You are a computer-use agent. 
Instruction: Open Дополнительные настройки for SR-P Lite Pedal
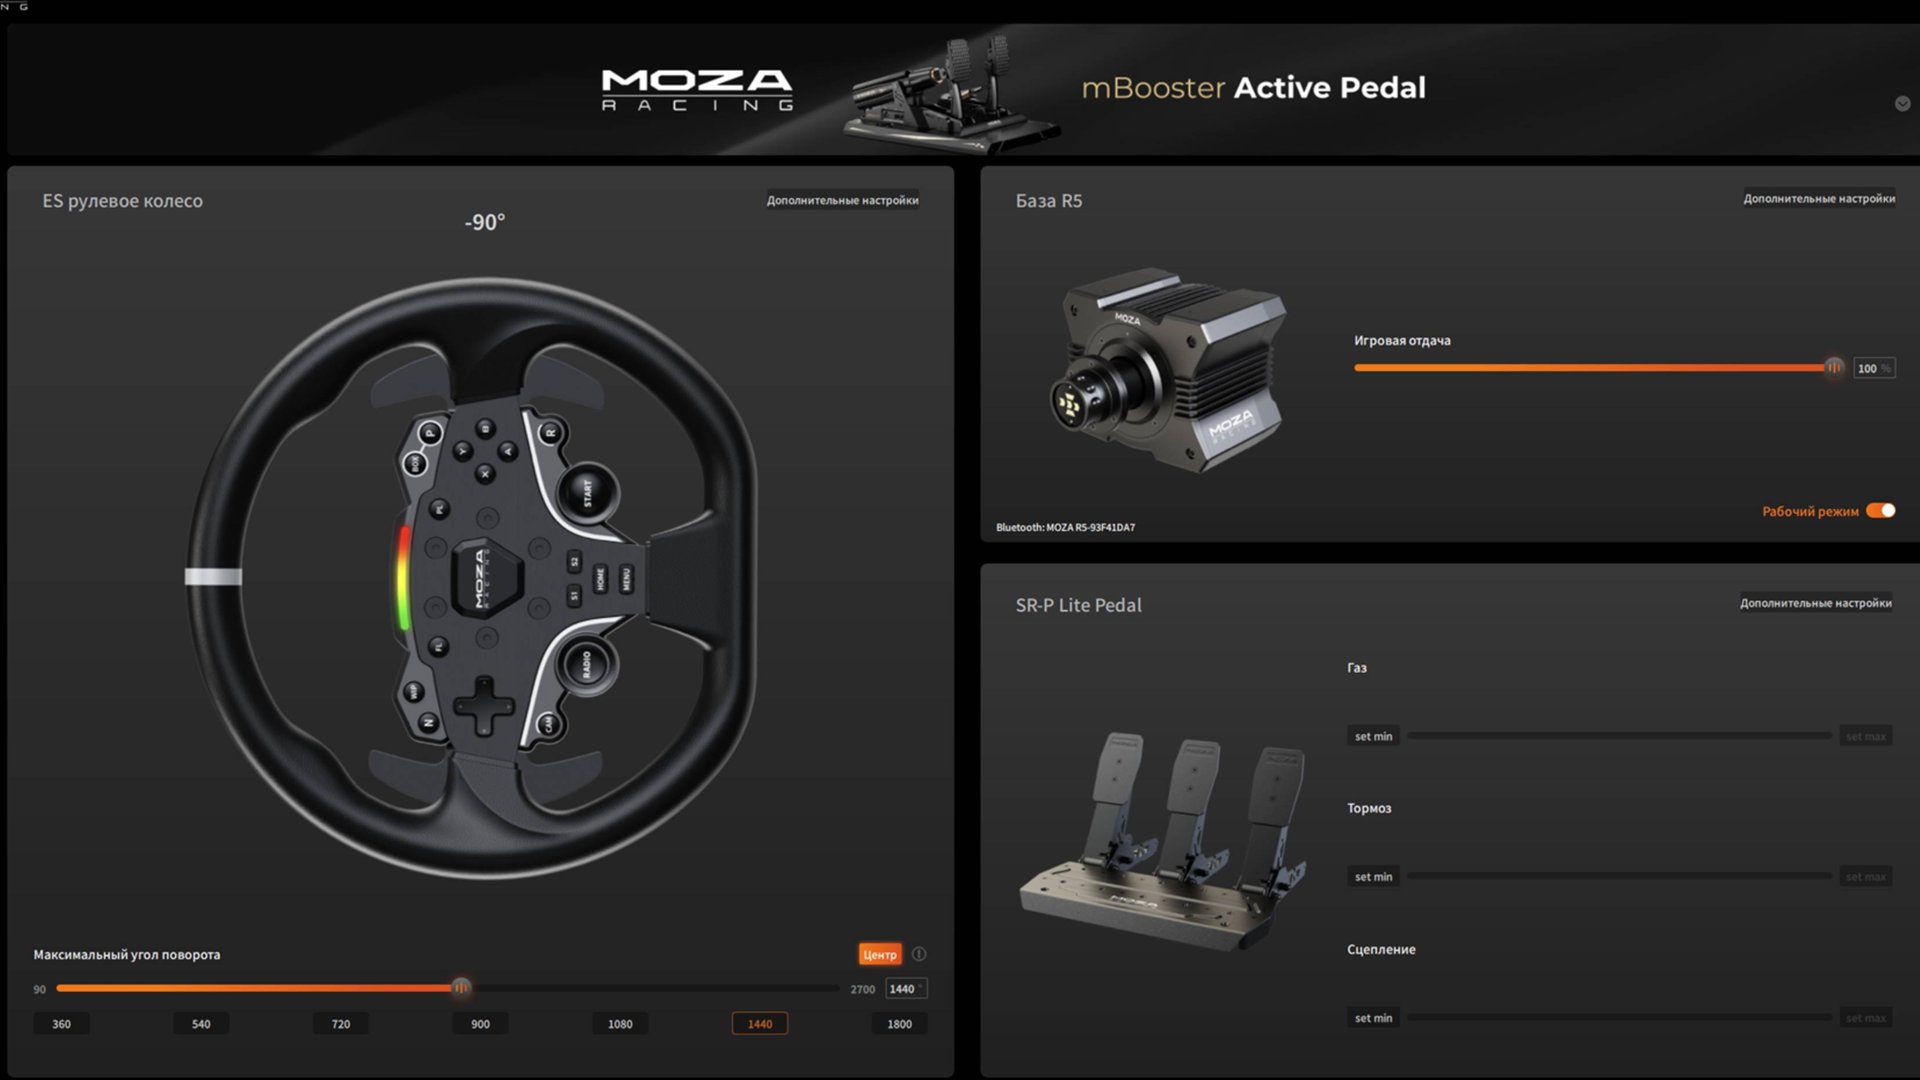1816,603
